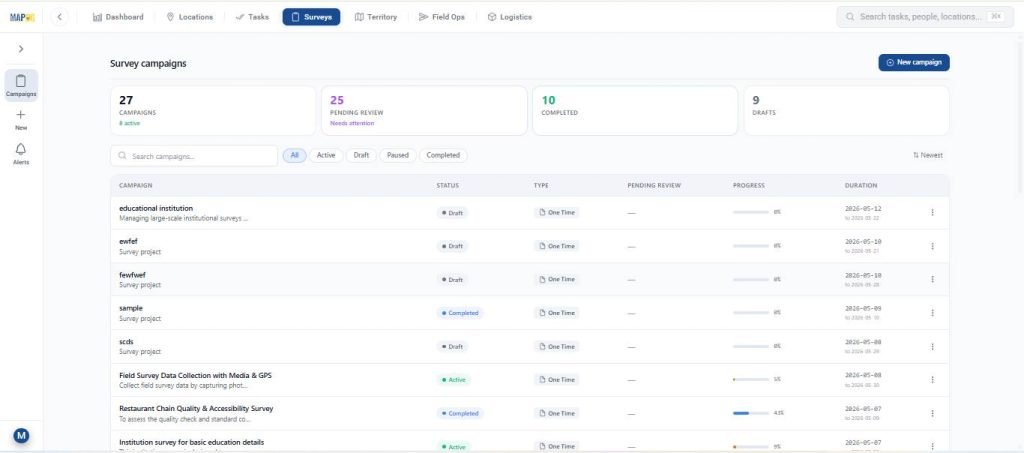1024x453 pixels.
Task: Click progress bar of Field Survey Data Collection
Action: [751, 379]
